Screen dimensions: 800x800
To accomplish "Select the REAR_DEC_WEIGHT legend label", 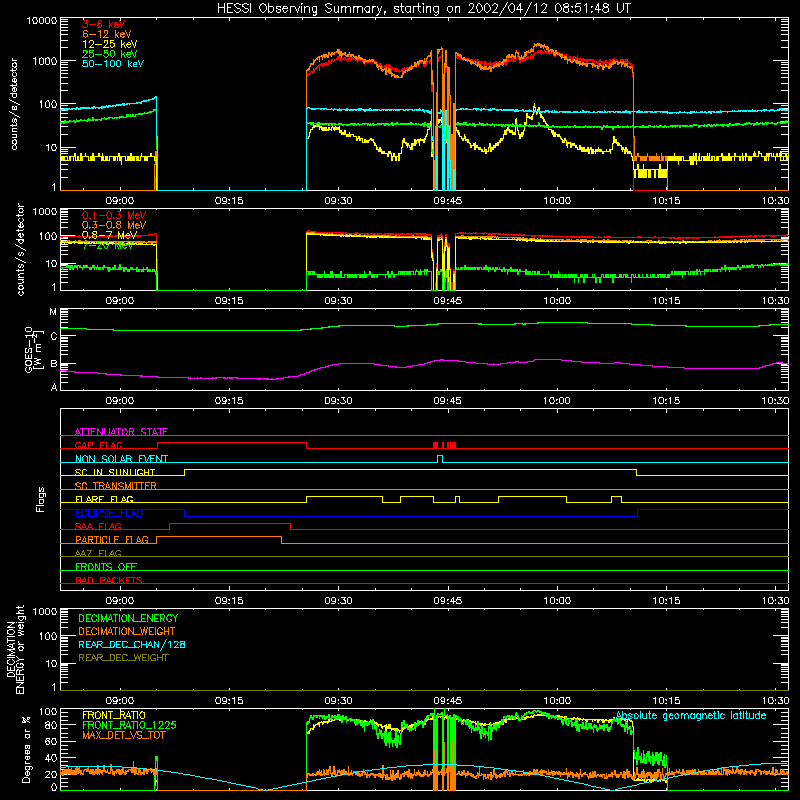I will [x=123, y=658].
